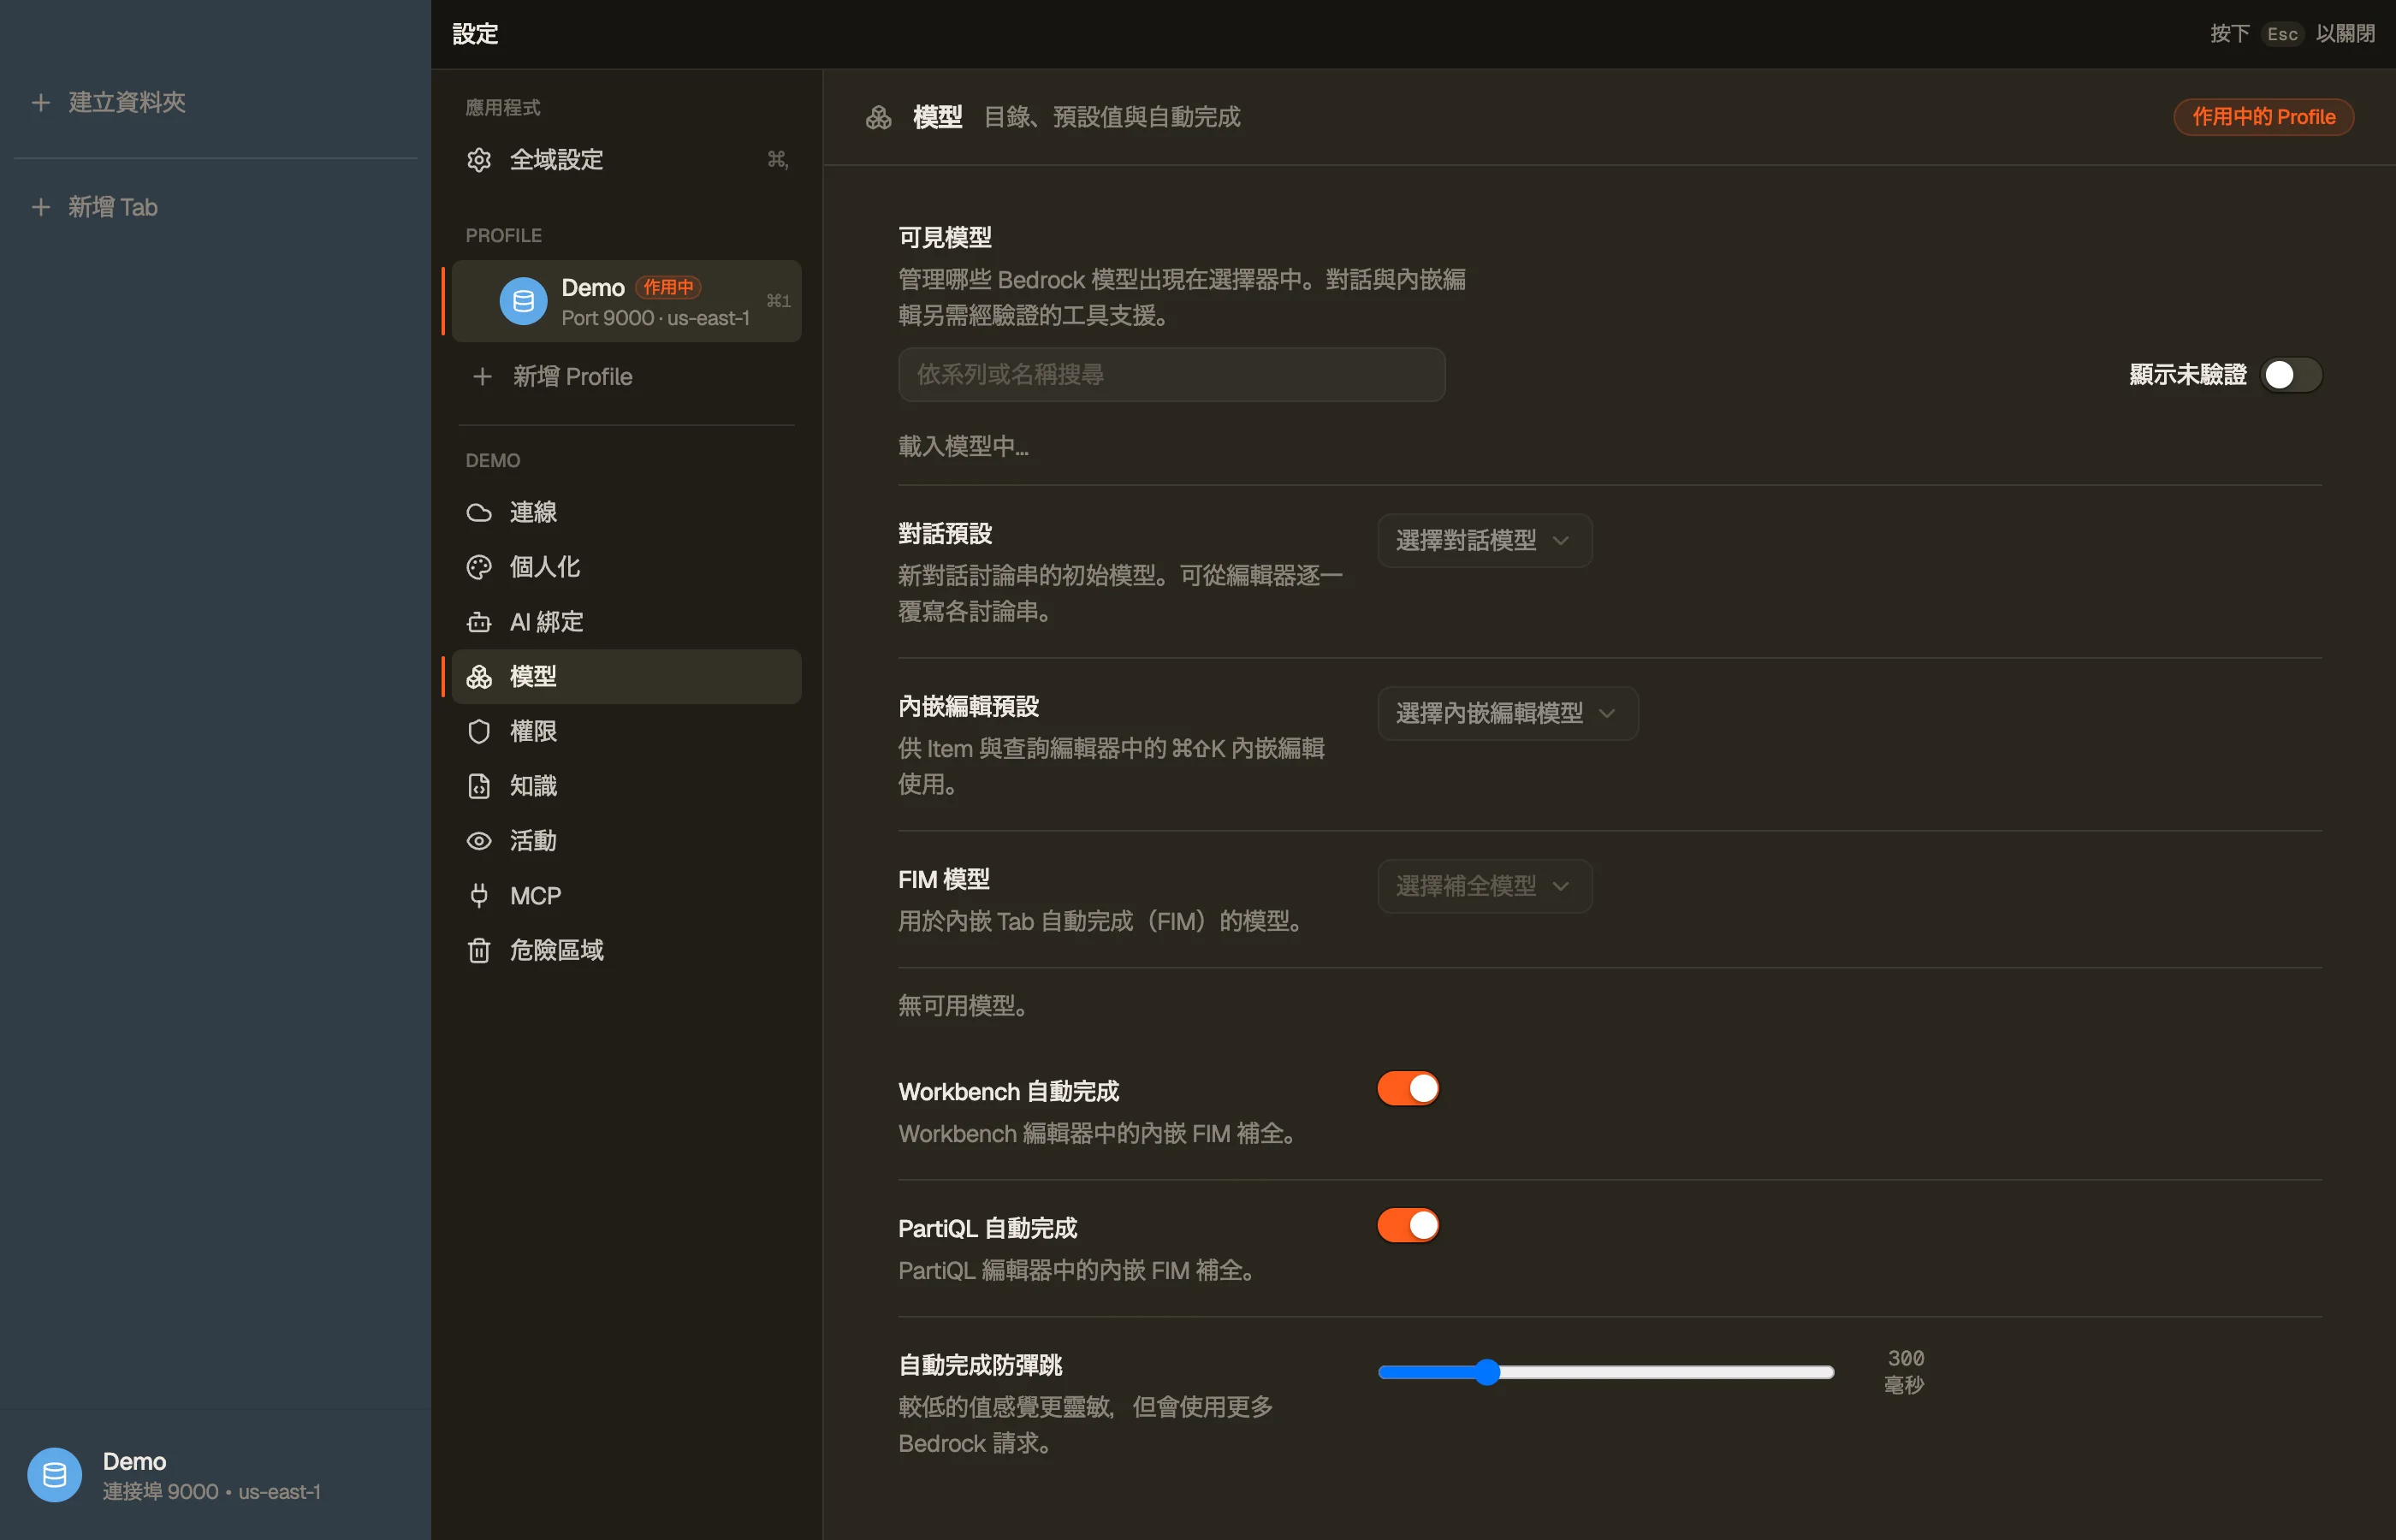Screen dimensions: 2396x1540
Task: Select the 模型 settings page
Action: 626,677
